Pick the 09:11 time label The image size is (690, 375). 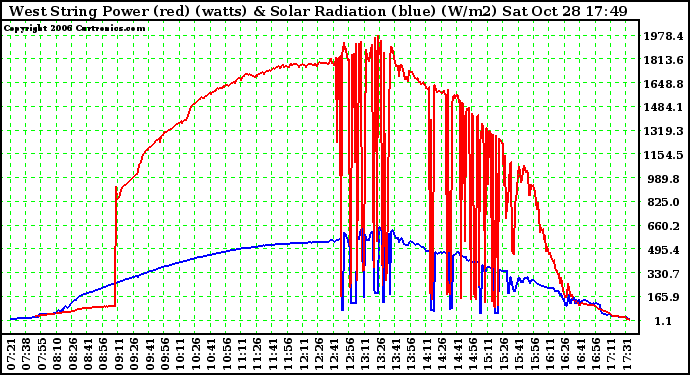click(119, 354)
